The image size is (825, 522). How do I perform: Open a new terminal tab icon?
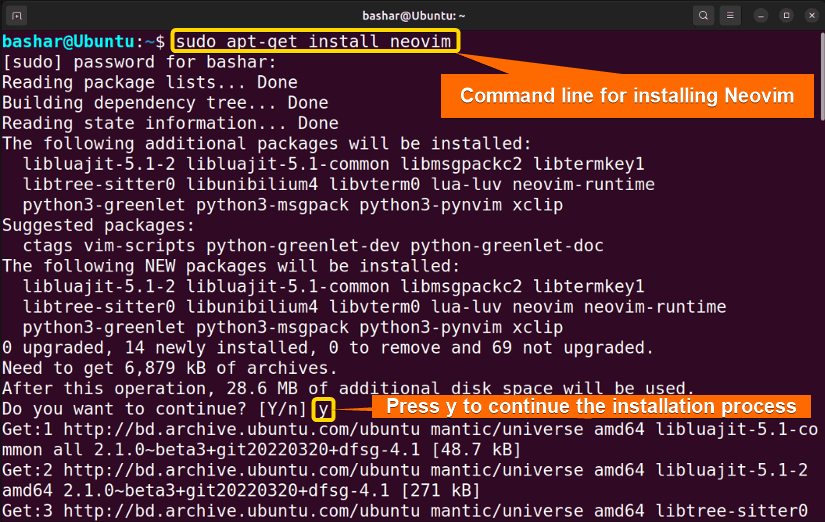tap(16, 15)
